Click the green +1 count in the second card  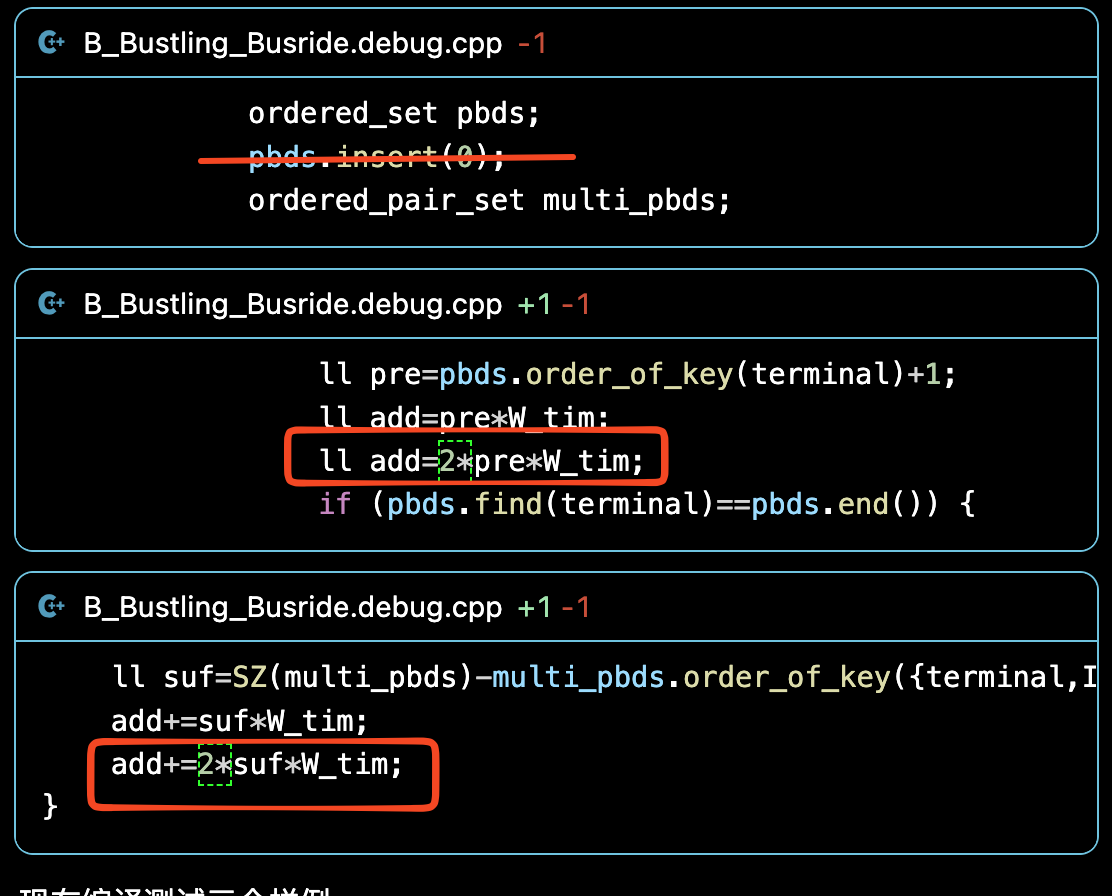pos(535,303)
